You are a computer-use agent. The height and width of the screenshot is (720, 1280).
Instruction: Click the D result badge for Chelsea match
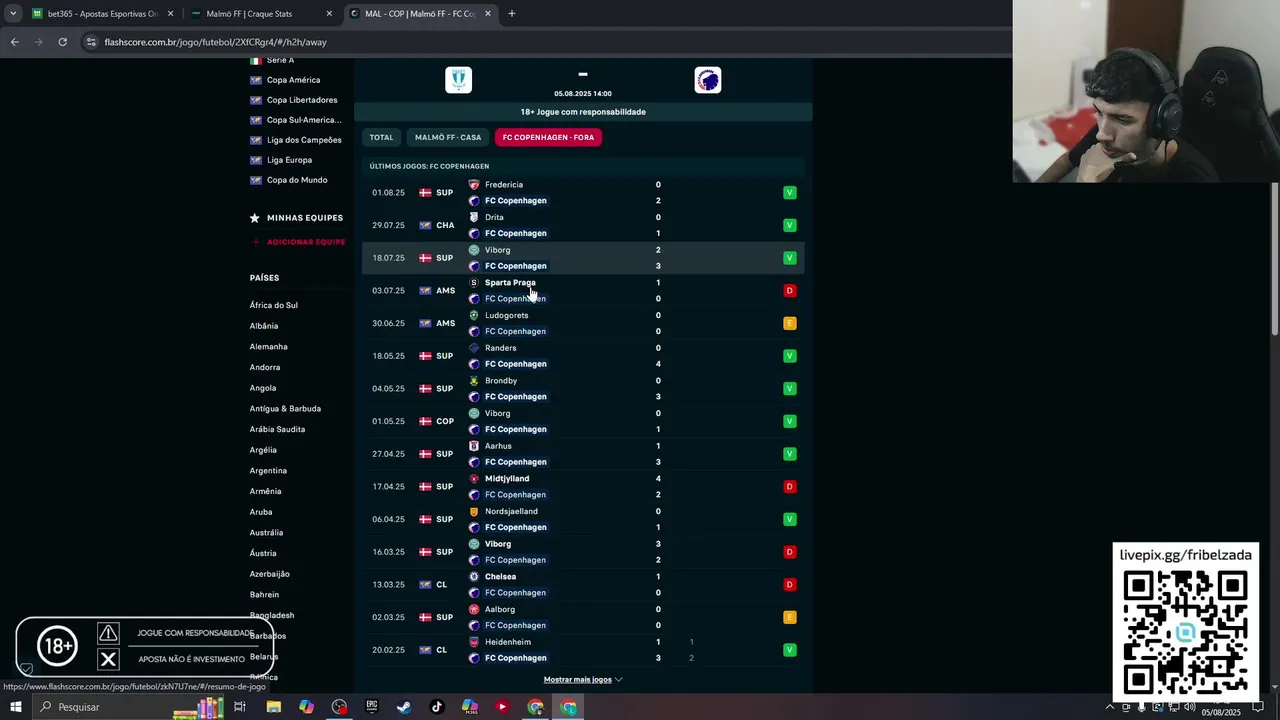(789, 585)
